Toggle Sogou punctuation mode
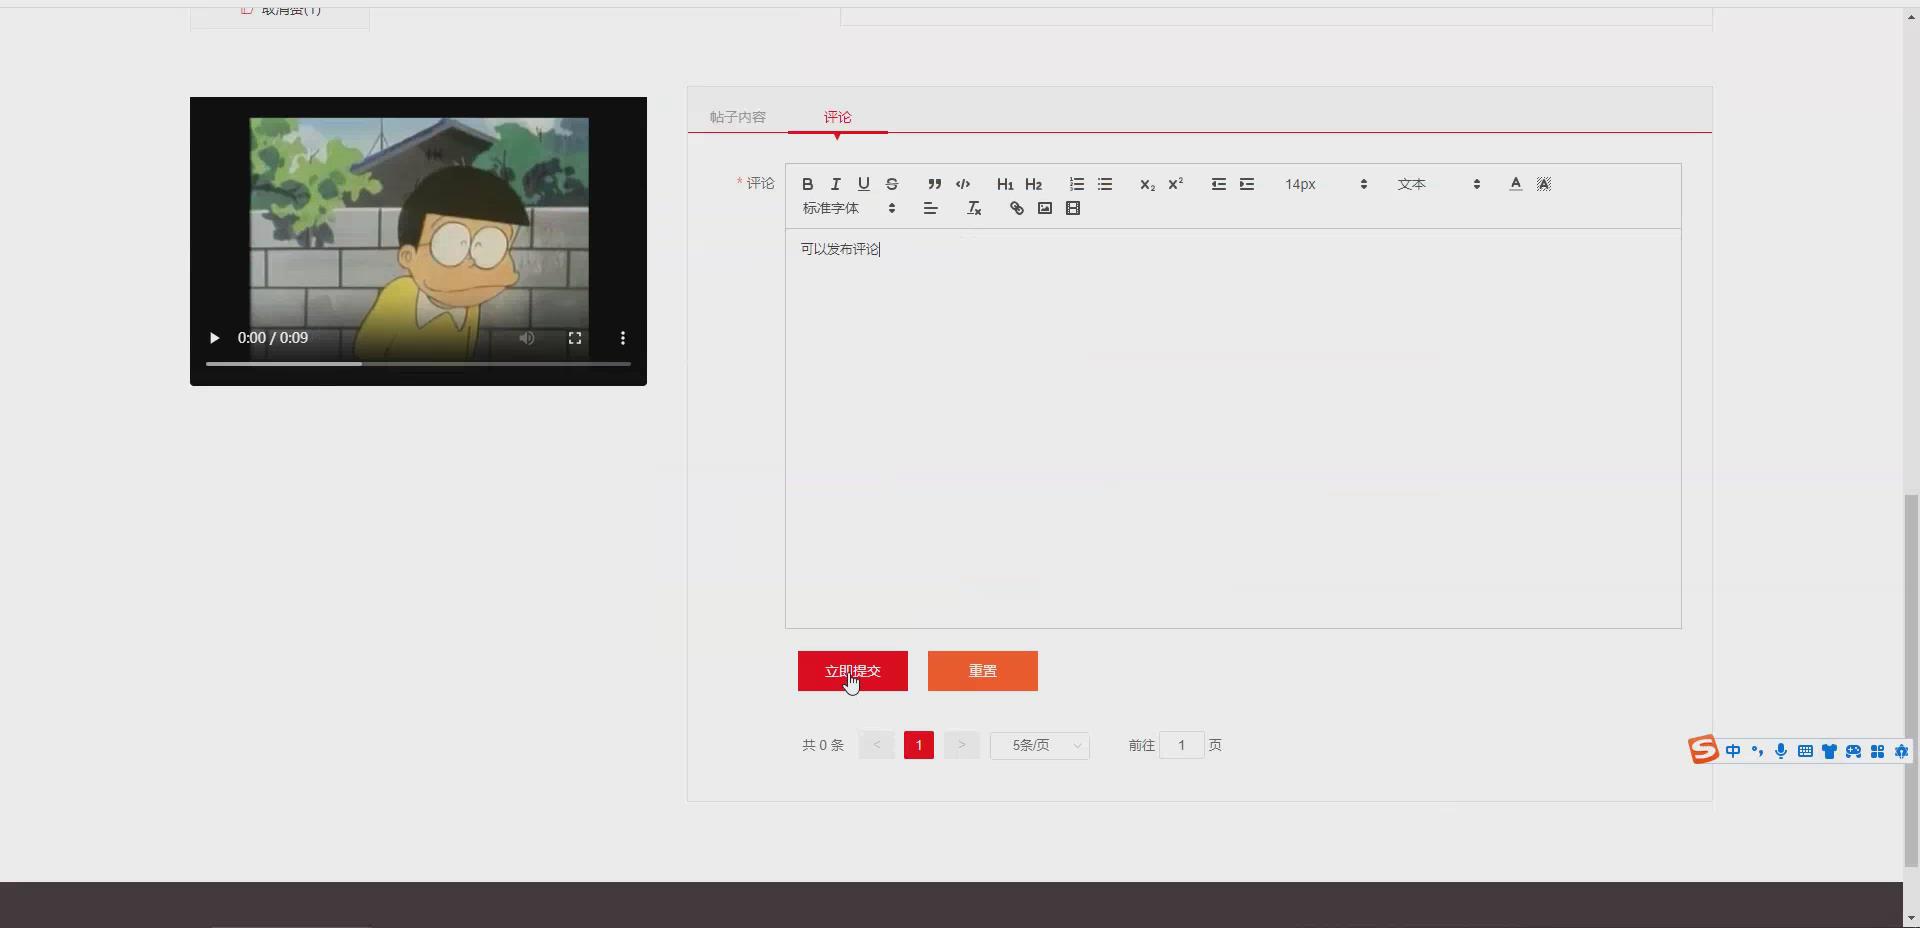This screenshot has height=928, width=1920. 1757,751
